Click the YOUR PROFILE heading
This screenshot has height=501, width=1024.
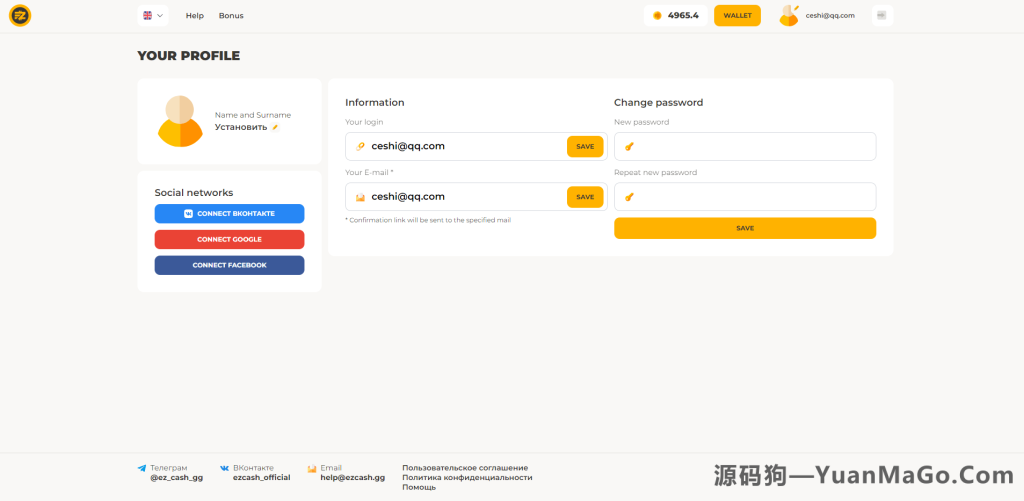(x=189, y=56)
